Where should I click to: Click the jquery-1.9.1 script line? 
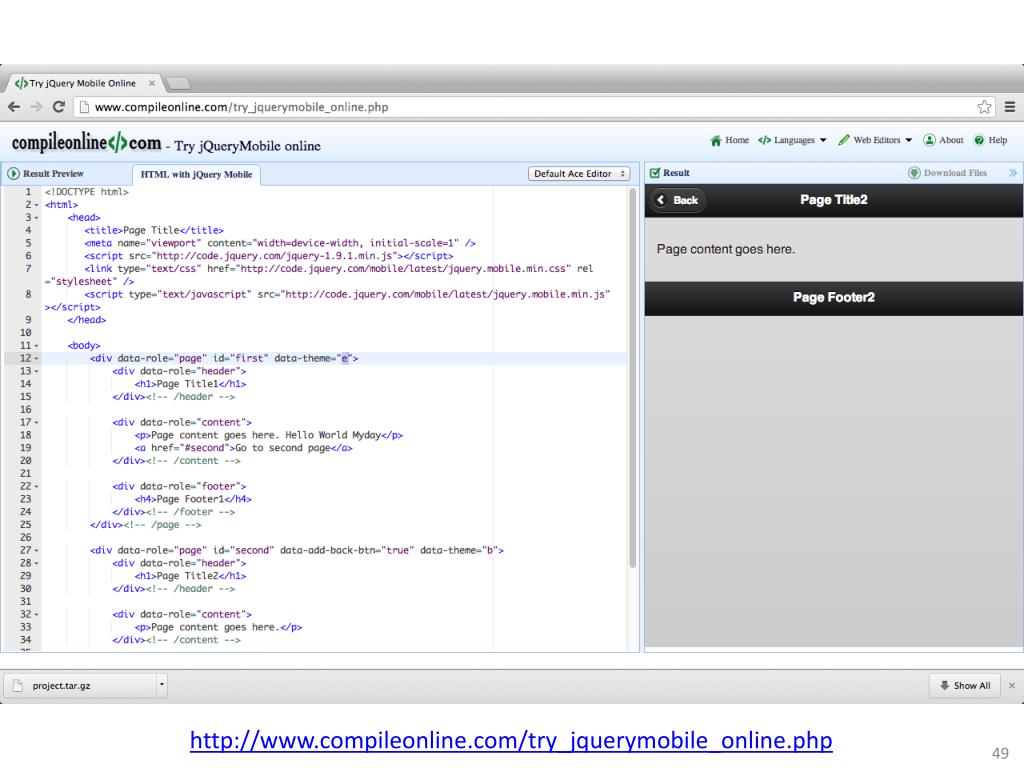[268, 256]
